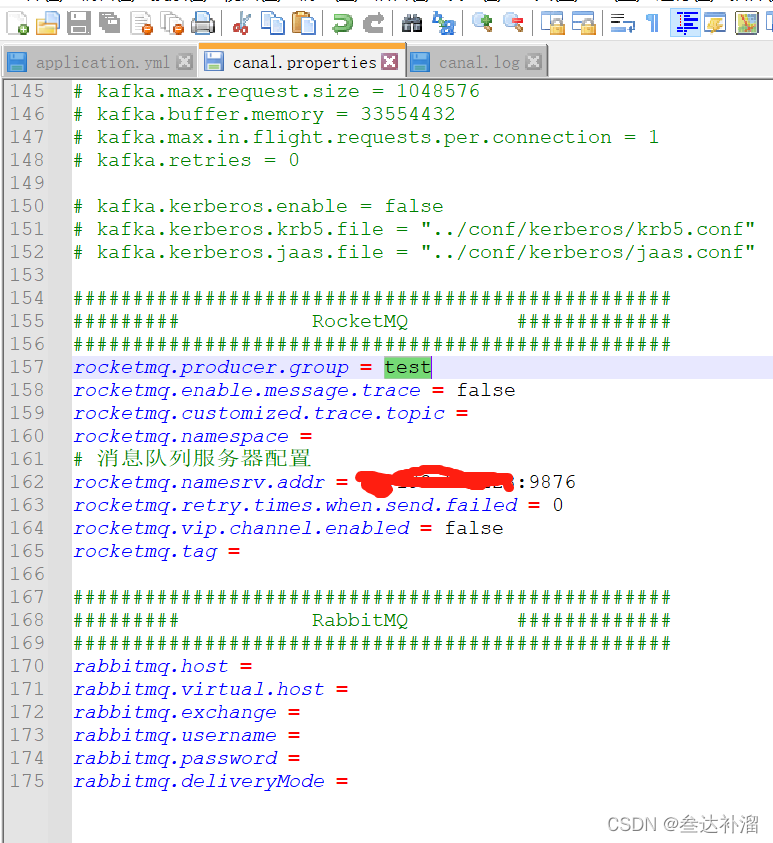This screenshot has height=843, width=773.
Task: Toggle synchronized vertical scrolling icon
Action: [x=553, y=24]
